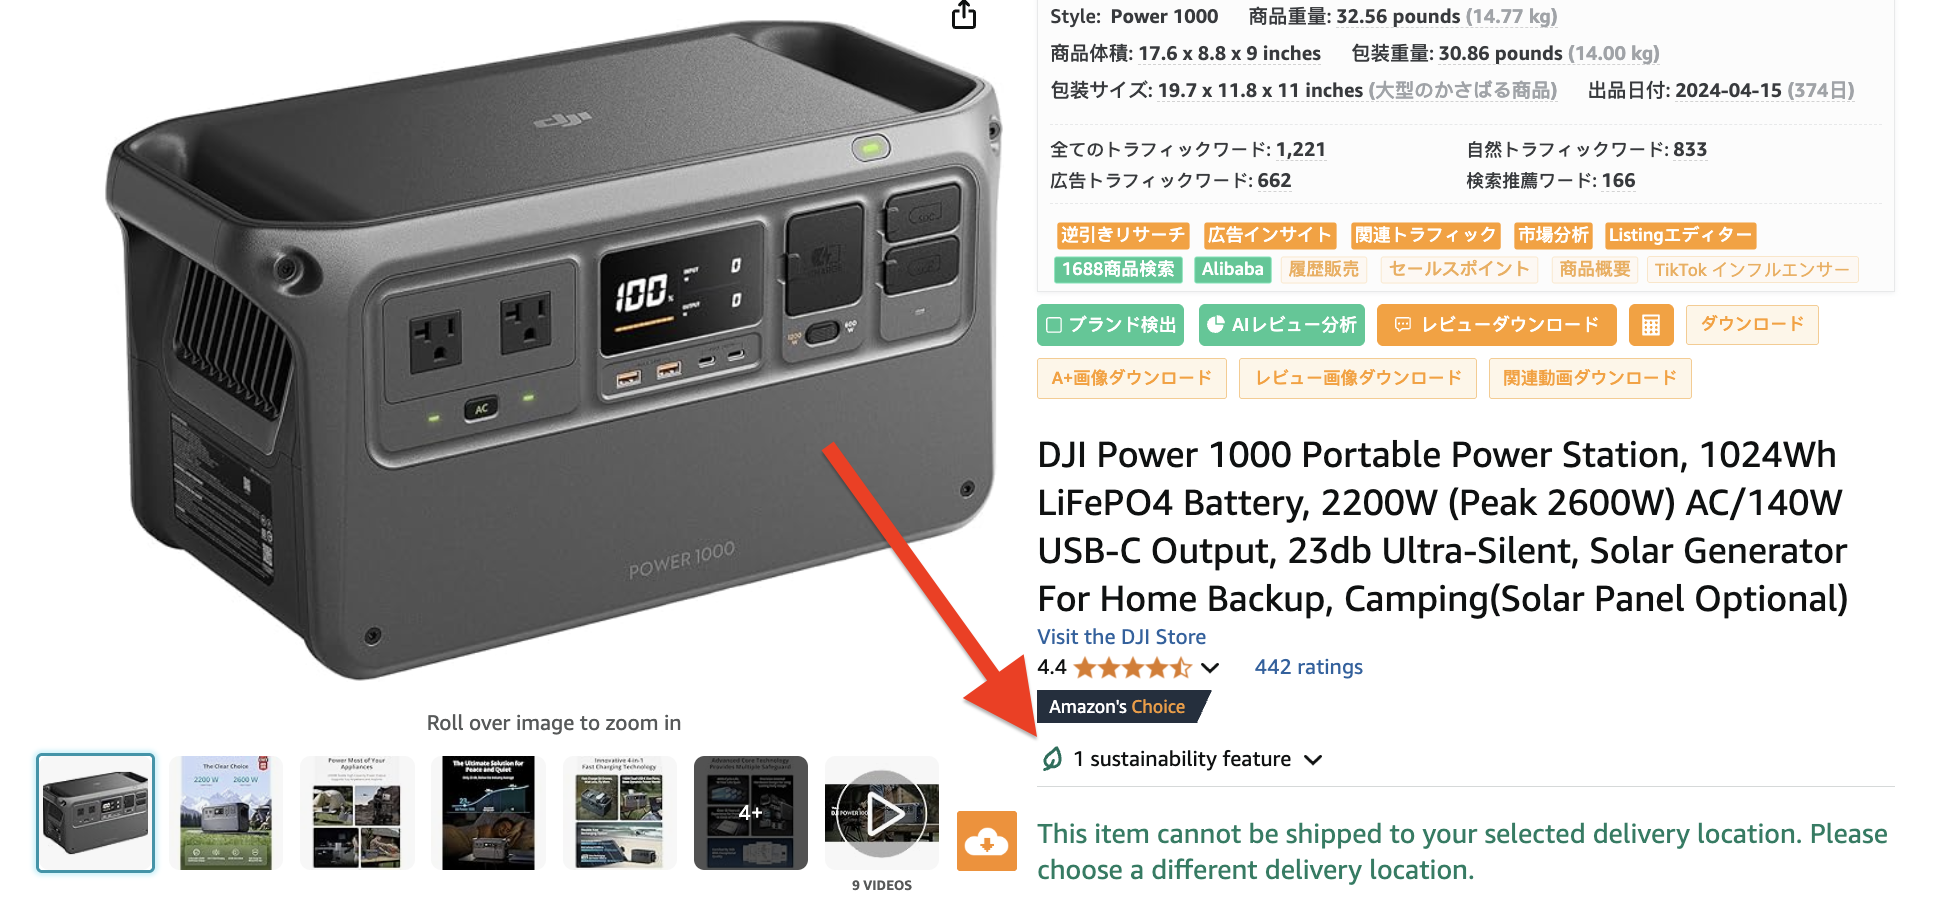Click the star rating icons
1934x900 pixels.
[1133, 667]
